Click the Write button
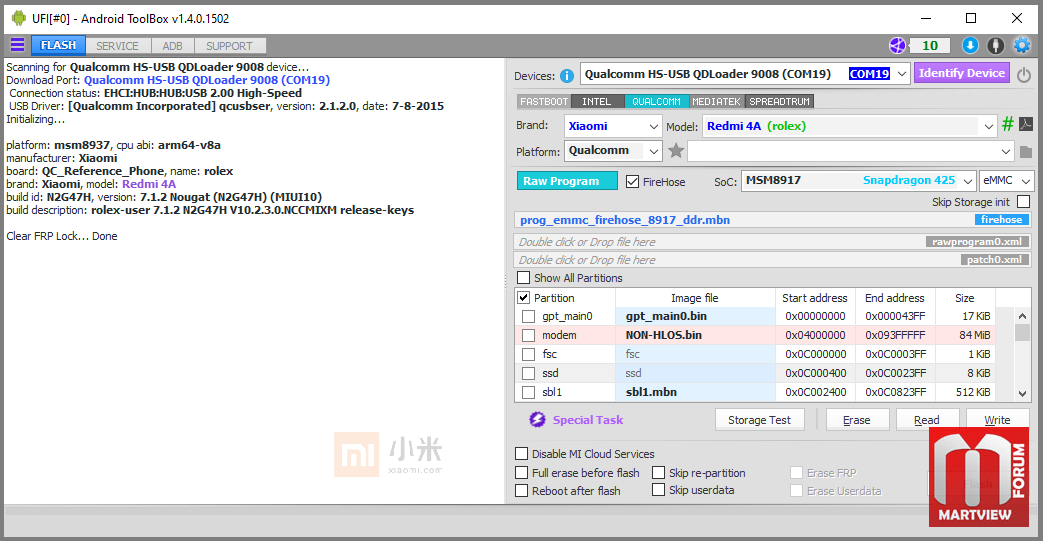The width and height of the screenshot is (1043, 541). click(x=997, y=420)
